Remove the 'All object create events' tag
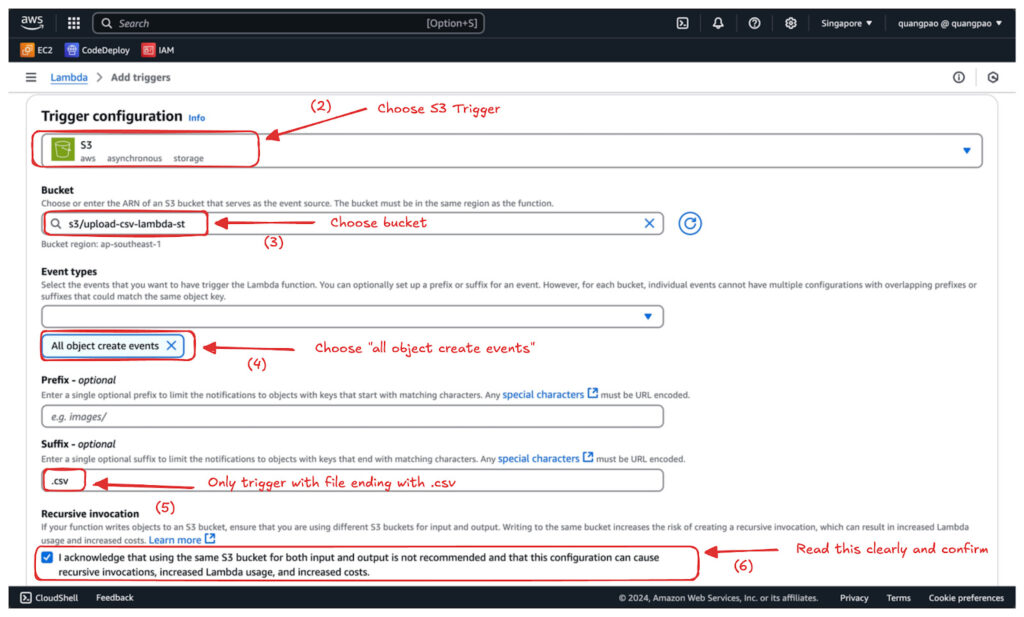 171,346
